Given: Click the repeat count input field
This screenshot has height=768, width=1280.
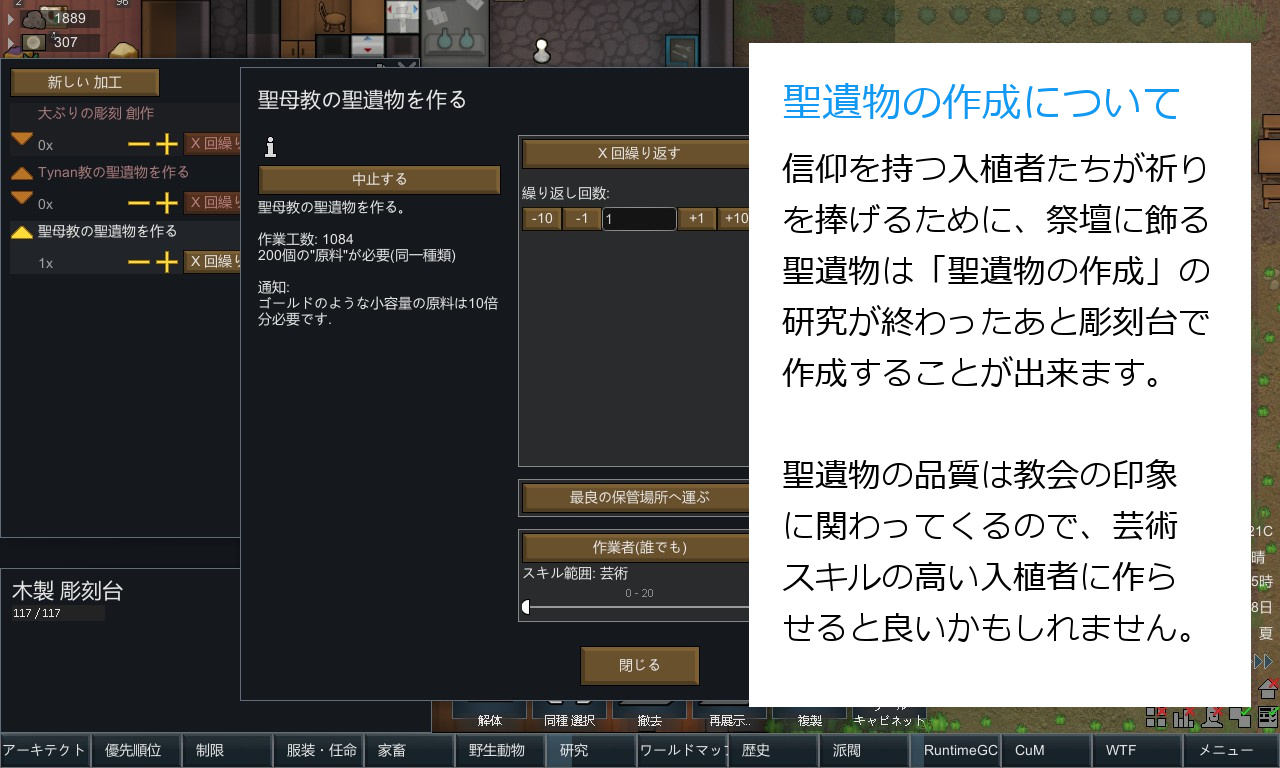Looking at the screenshot, I should pyautogui.click(x=638, y=218).
